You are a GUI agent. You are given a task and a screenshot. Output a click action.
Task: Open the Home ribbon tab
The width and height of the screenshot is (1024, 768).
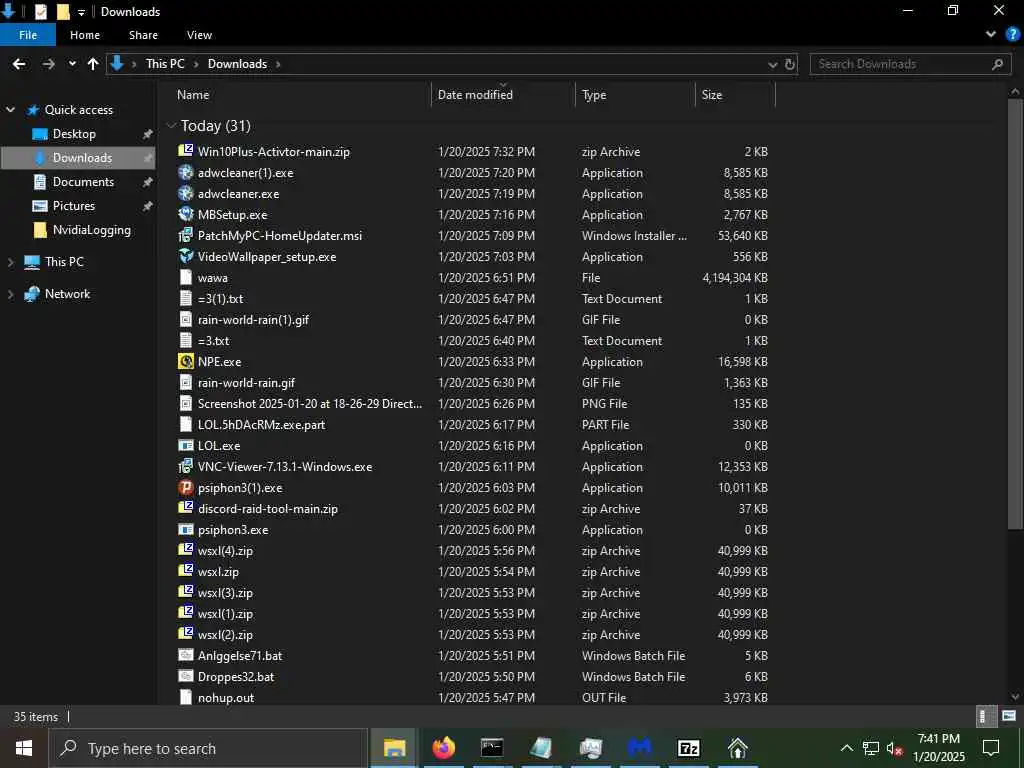click(85, 35)
